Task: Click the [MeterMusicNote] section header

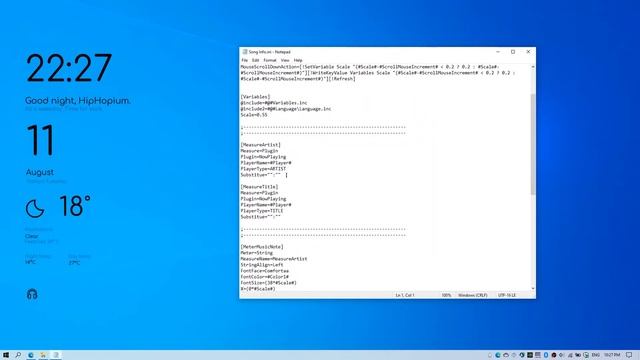Action: click(262, 247)
